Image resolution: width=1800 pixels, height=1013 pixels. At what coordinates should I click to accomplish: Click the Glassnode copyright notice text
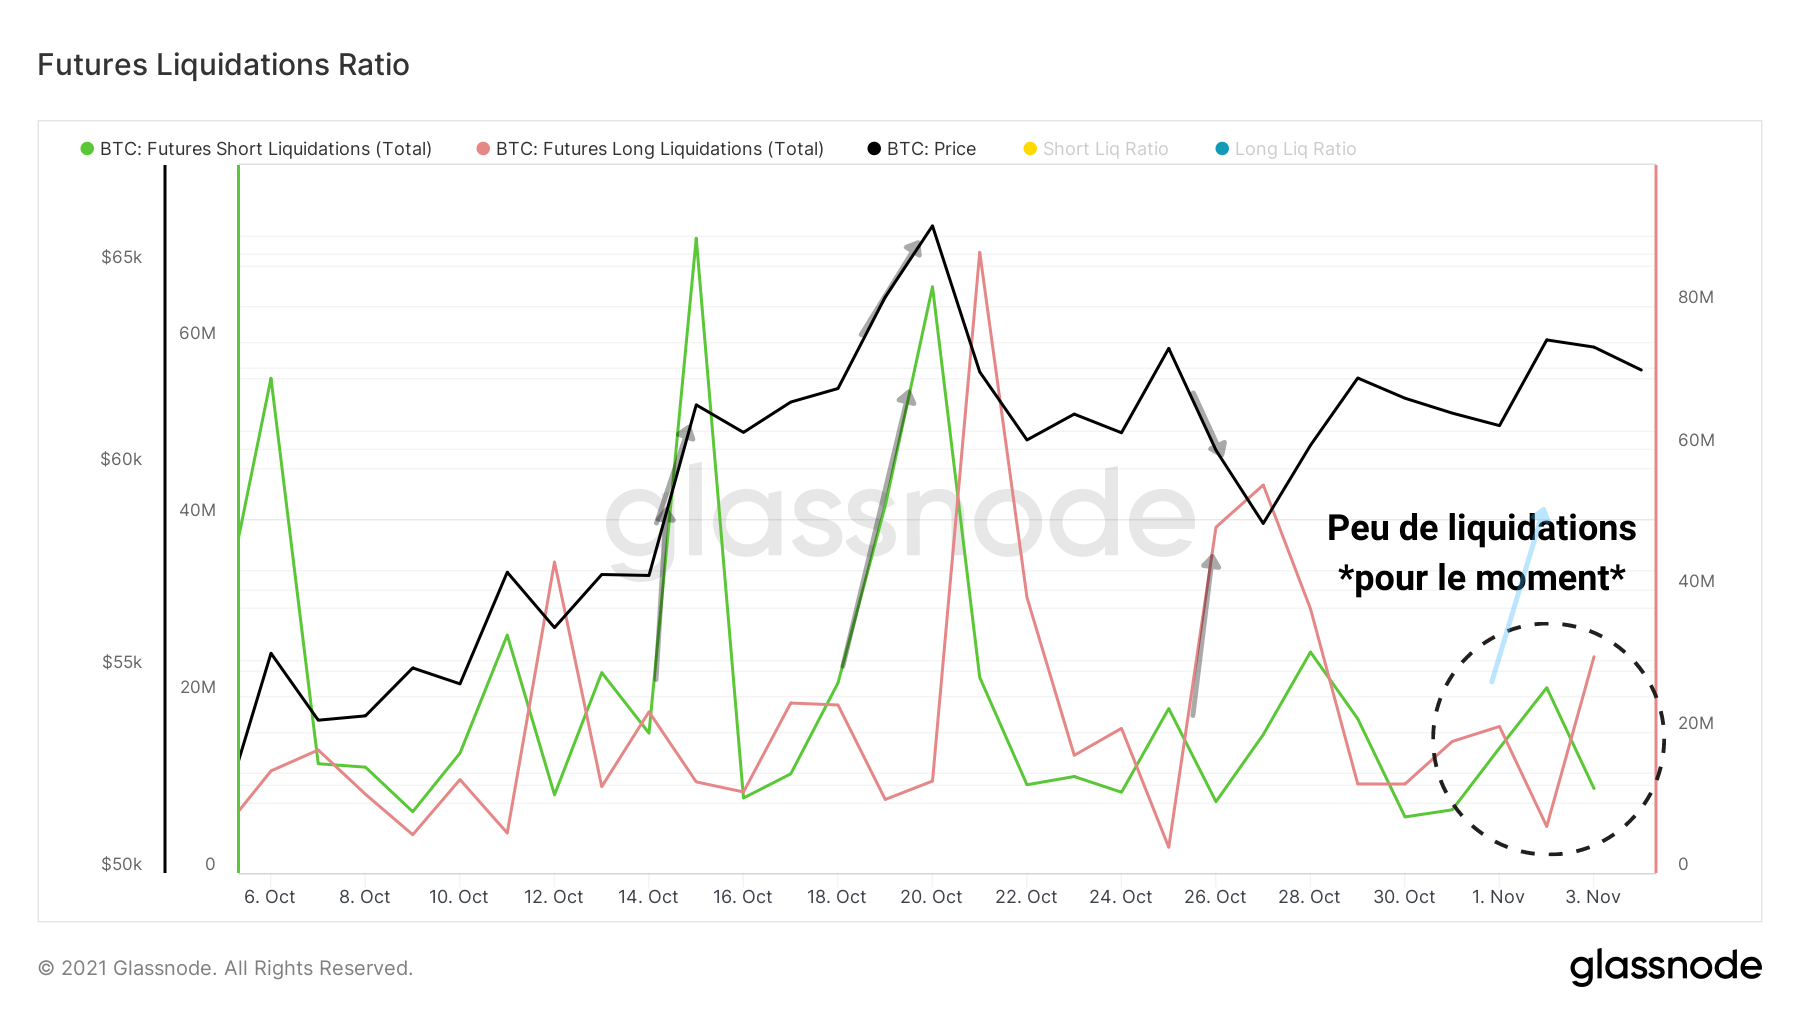click(225, 968)
